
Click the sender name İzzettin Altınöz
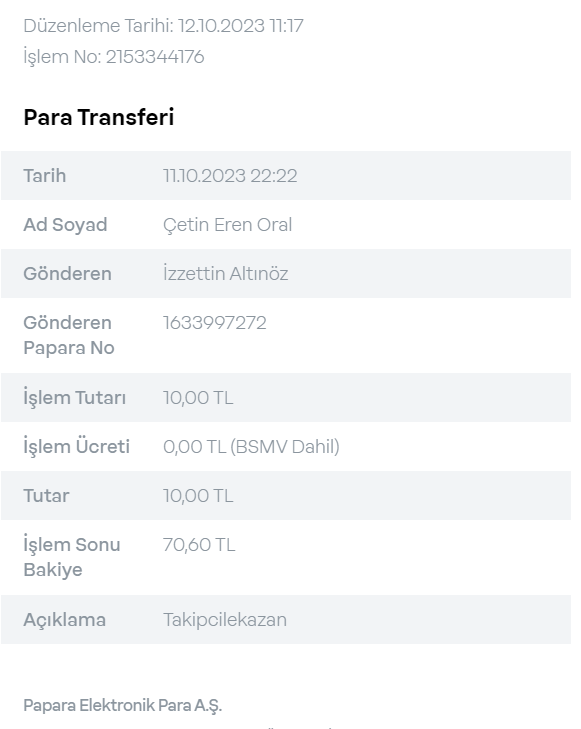[225, 273]
